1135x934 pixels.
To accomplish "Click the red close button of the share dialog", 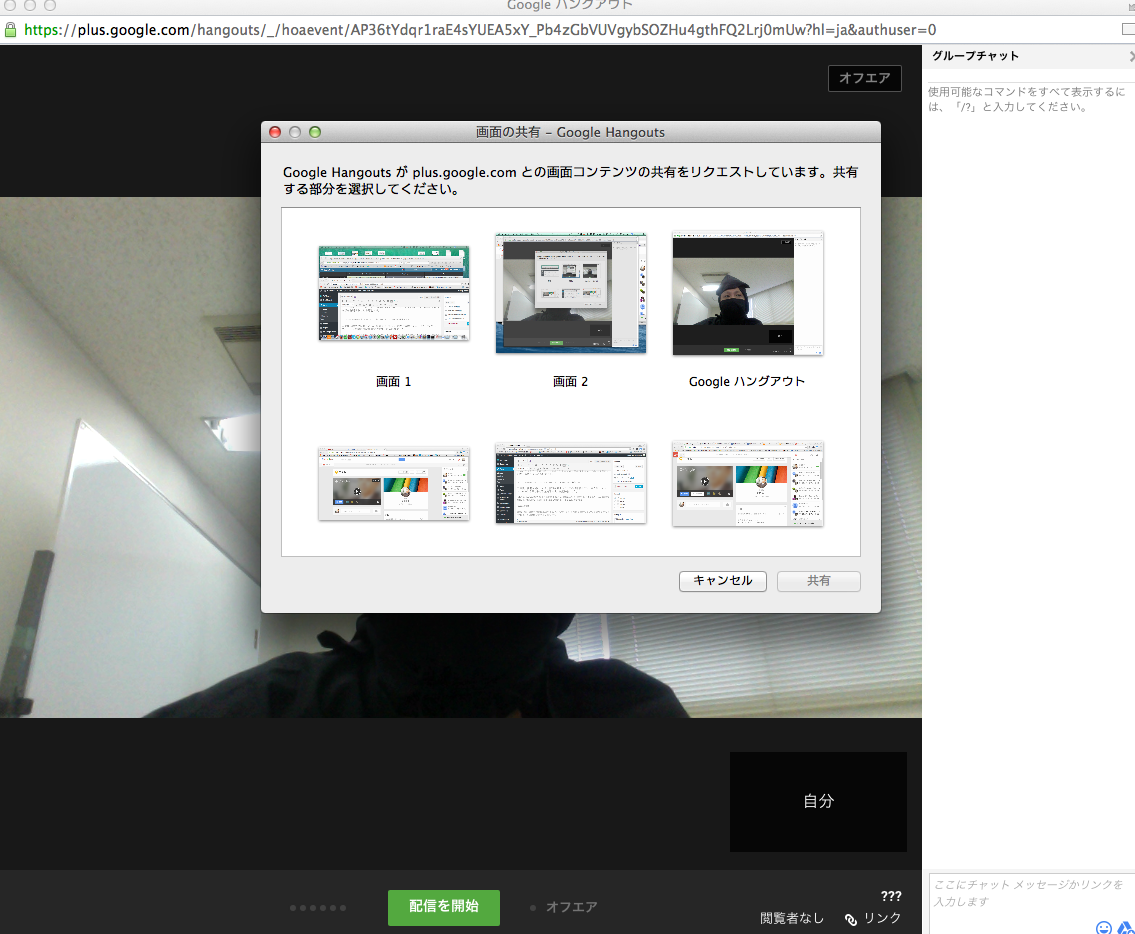I will click(x=275, y=132).
